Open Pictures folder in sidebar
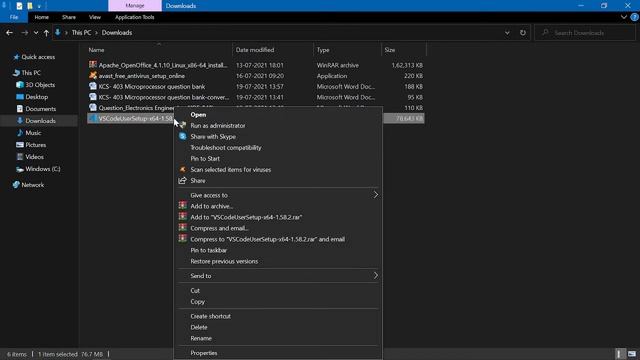 pyautogui.click(x=36, y=145)
